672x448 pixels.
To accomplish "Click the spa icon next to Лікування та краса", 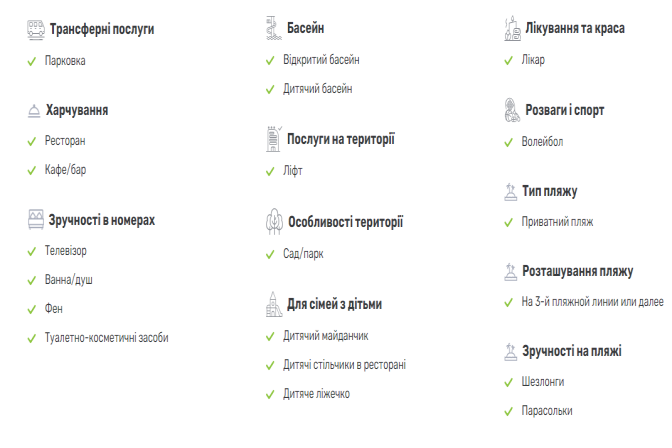I will point(512,29).
